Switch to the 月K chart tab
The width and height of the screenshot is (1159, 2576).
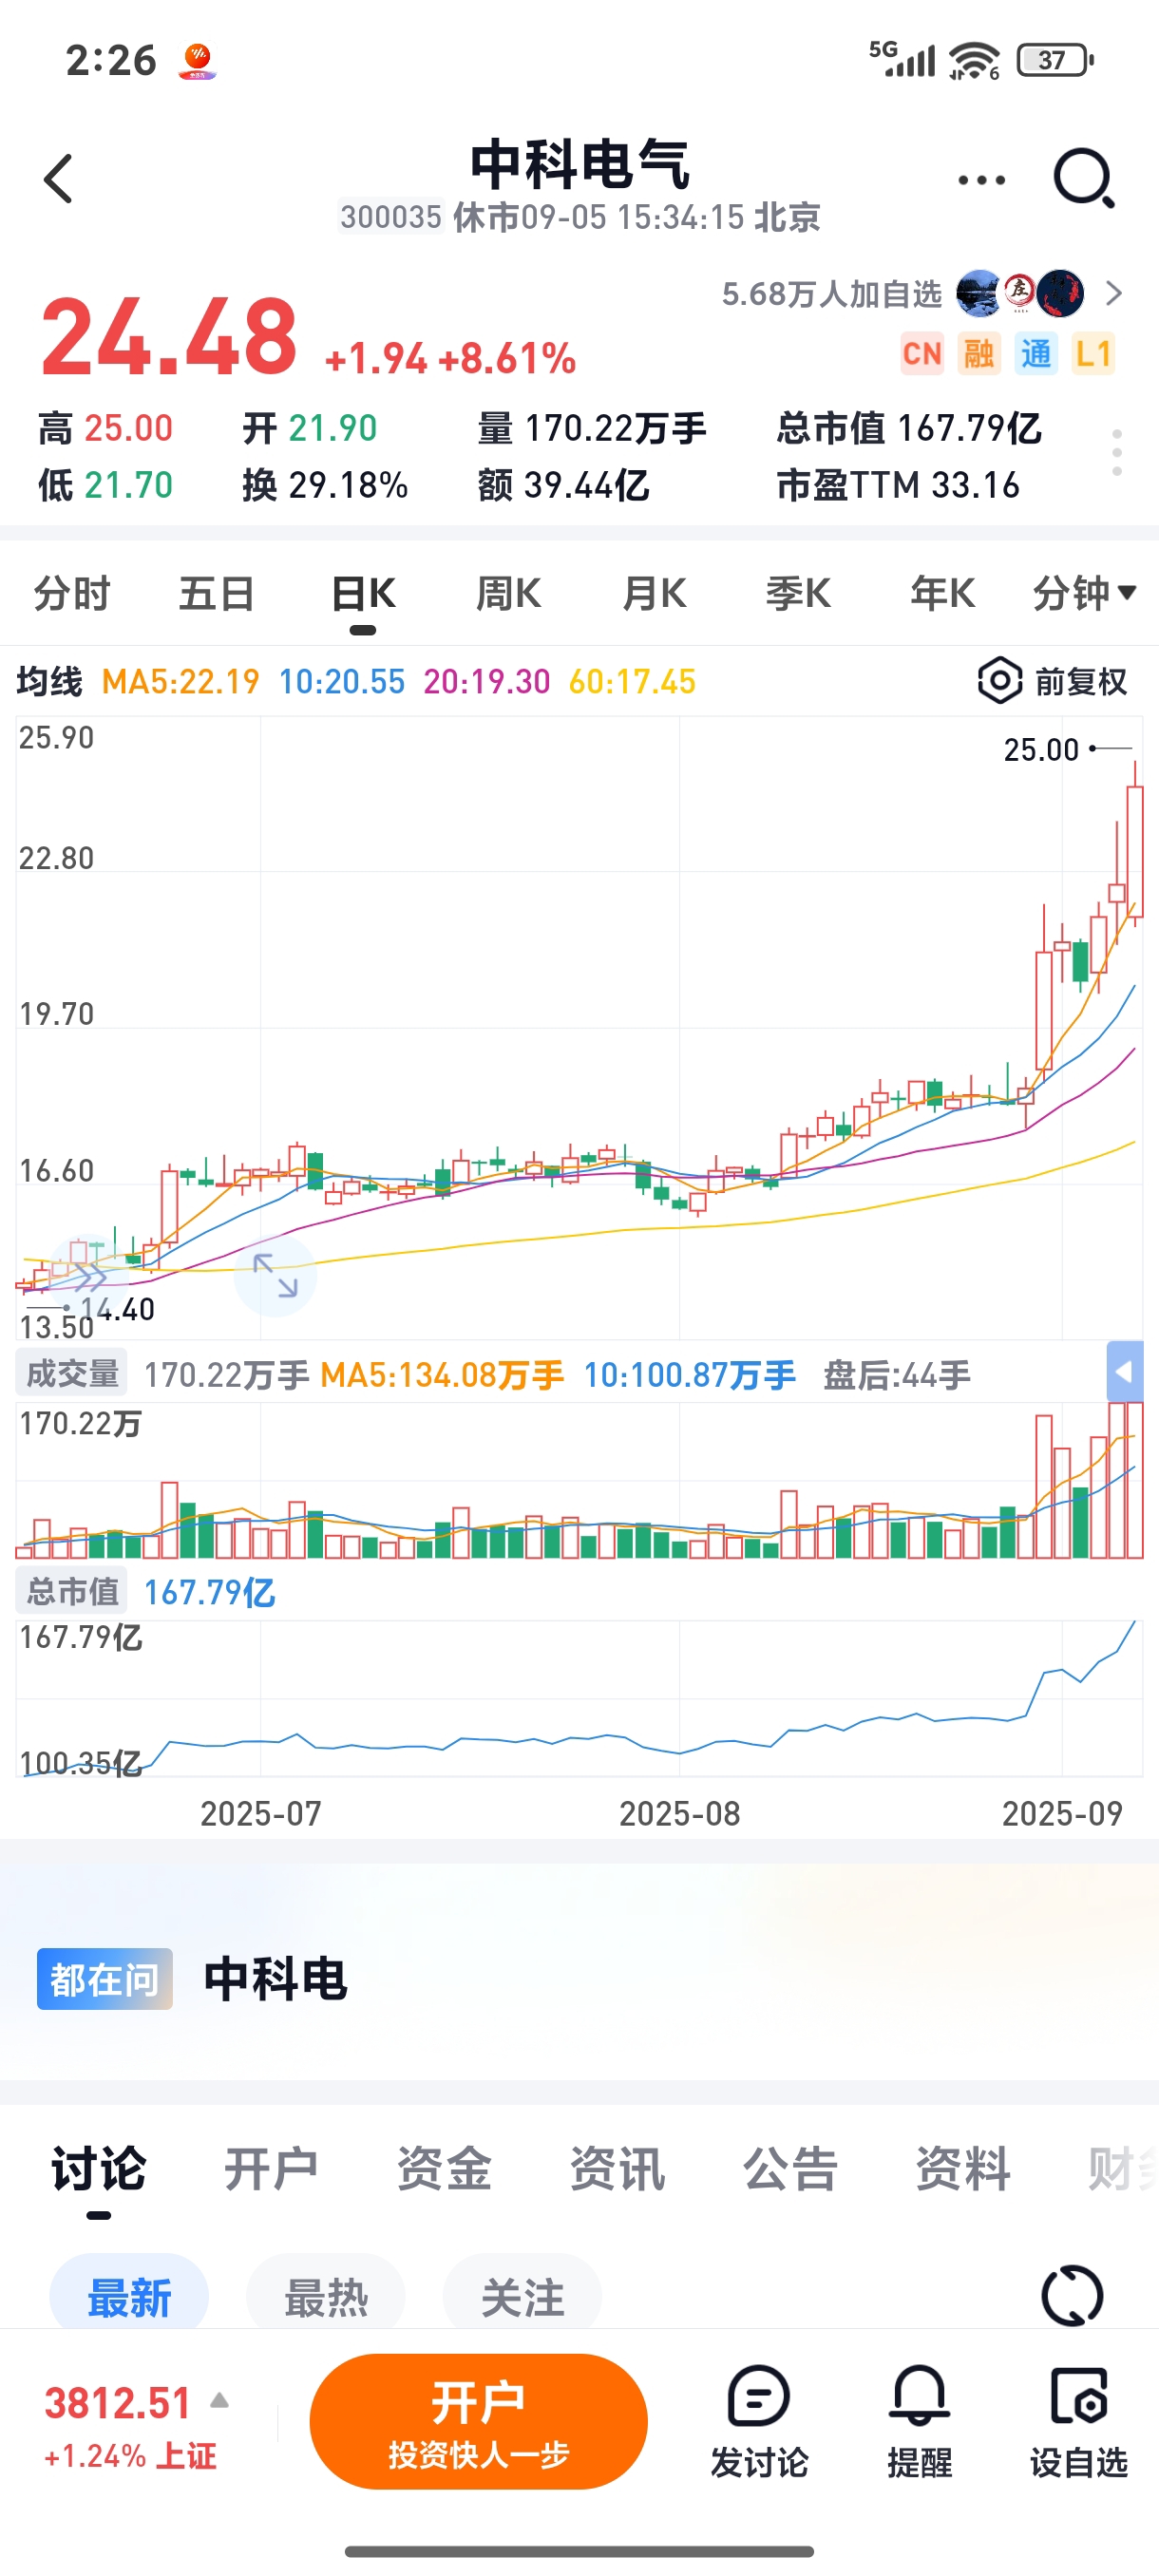654,594
